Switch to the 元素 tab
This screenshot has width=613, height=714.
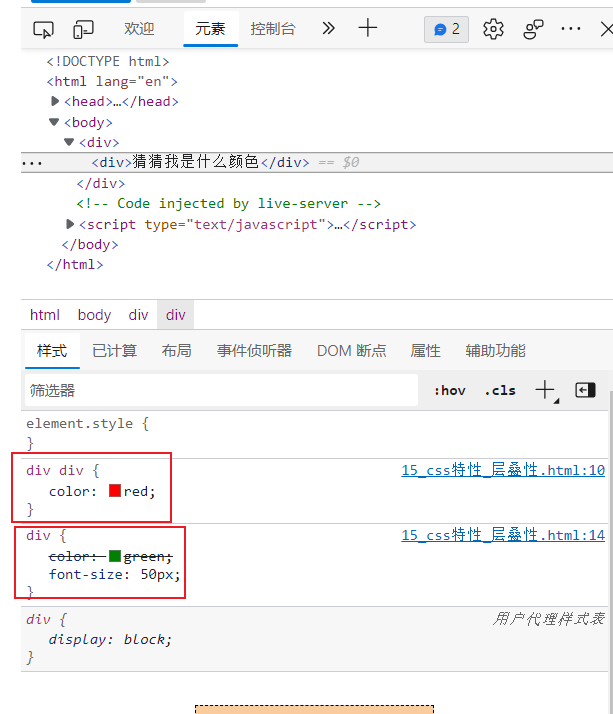210,29
